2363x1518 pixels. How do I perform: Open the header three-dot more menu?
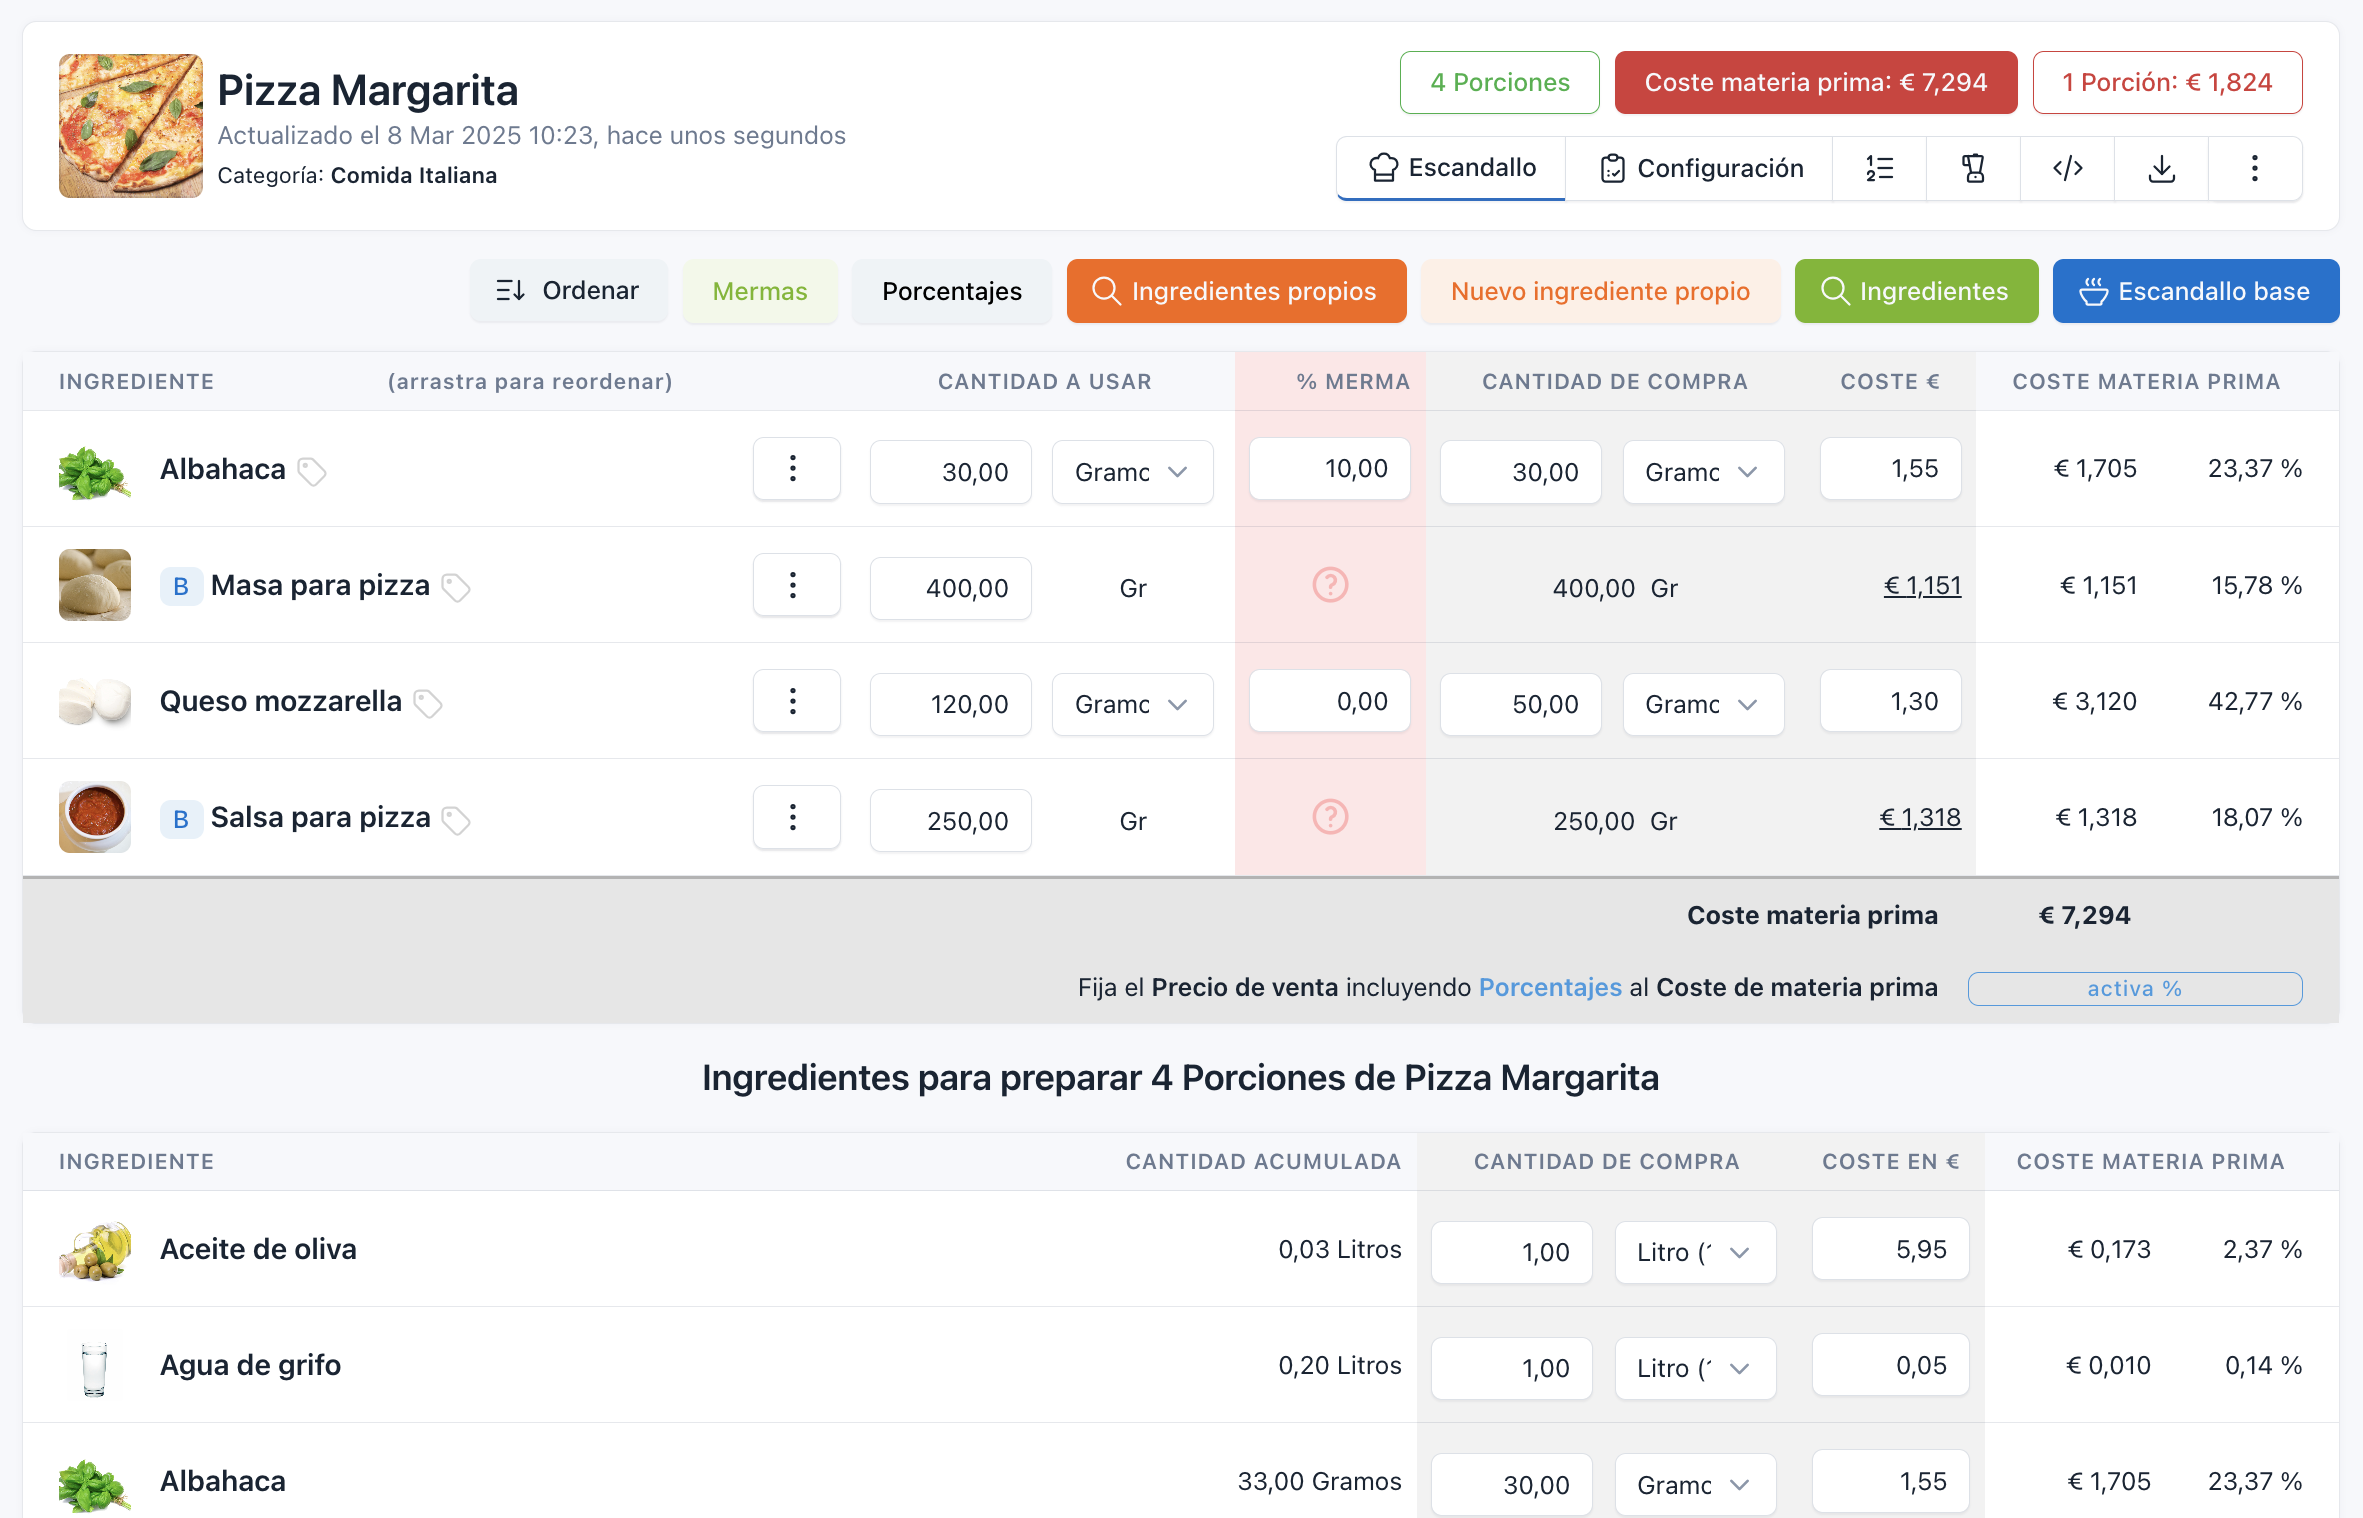tap(2255, 168)
